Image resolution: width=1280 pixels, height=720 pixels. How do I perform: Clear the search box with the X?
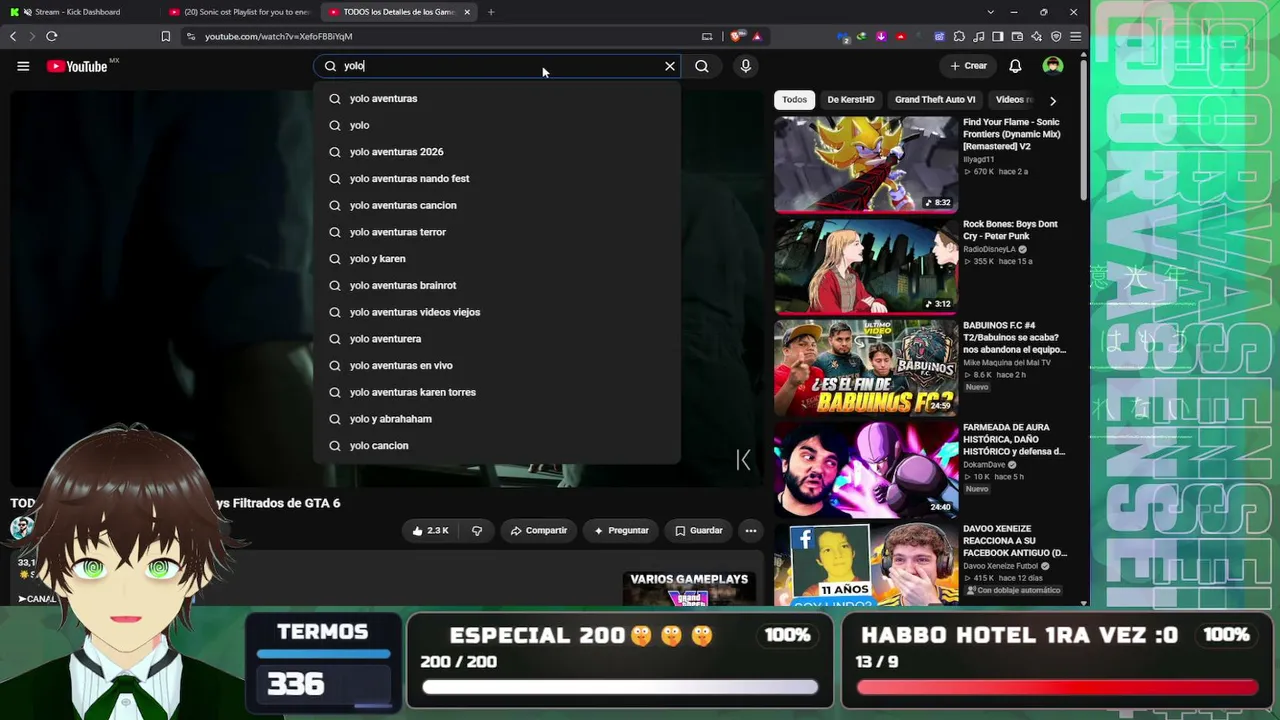[x=670, y=66]
